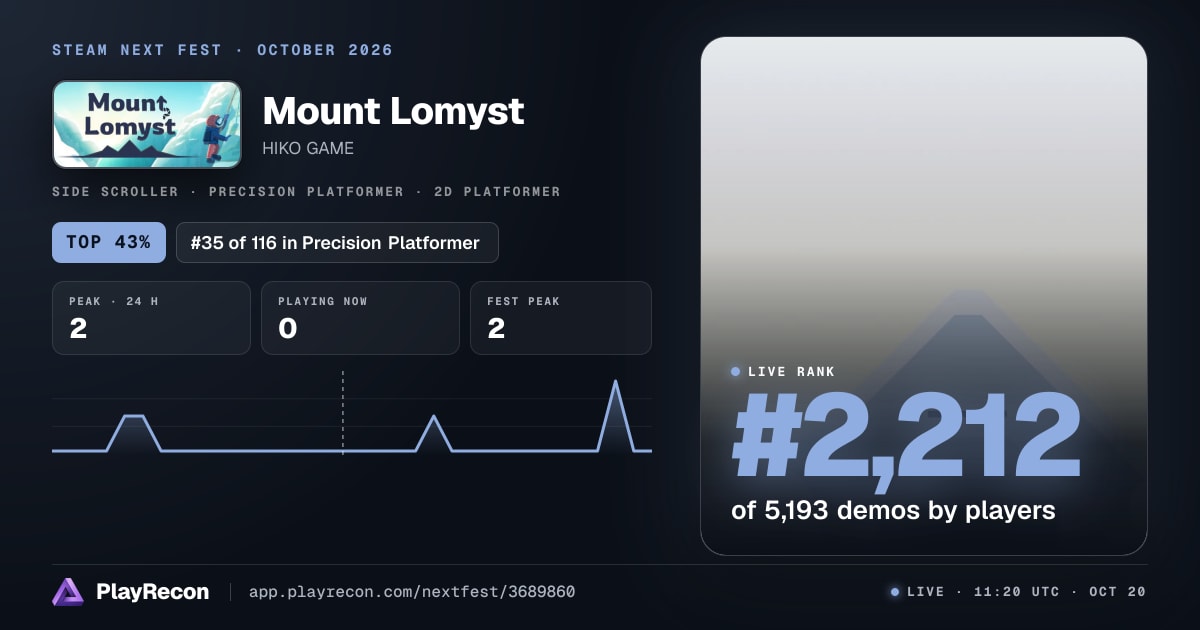Open the Mount Lomyst game thumbnail

point(147,124)
